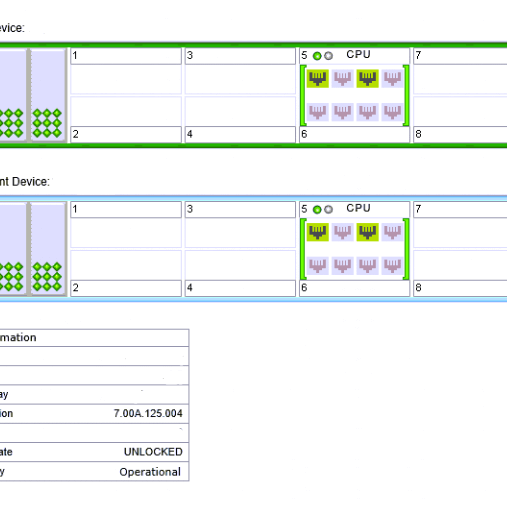
Task: Select slot 3 header in blue-bordered chassis
Action: pyautogui.click(x=240, y=210)
